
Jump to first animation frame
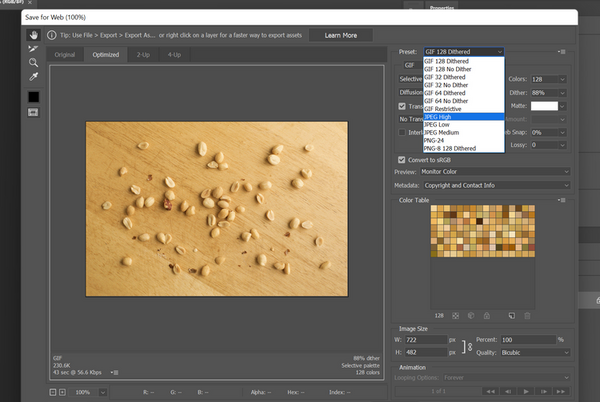point(490,391)
